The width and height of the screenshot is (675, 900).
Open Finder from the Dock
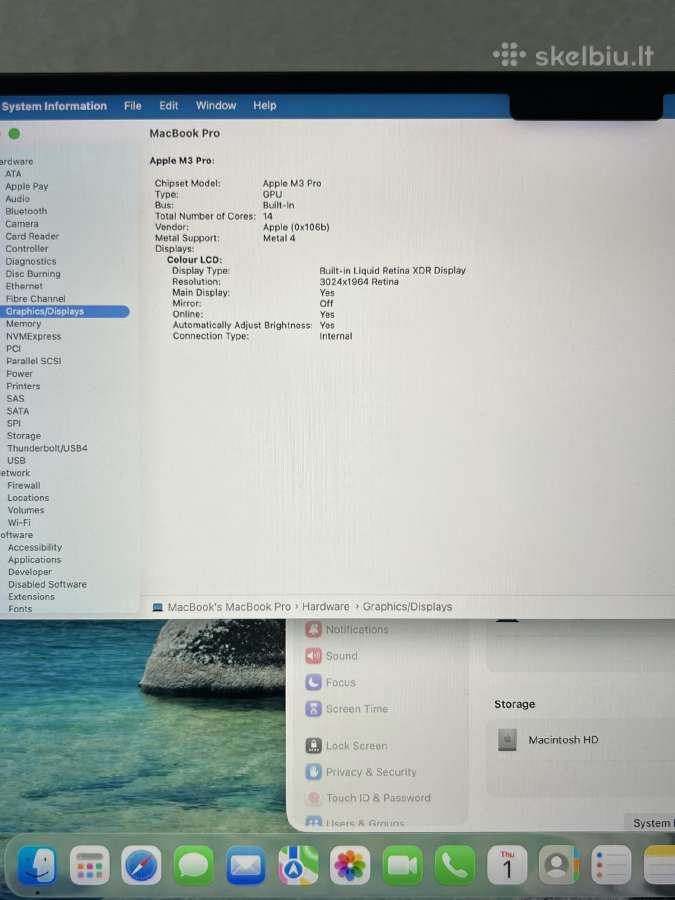point(37,865)
